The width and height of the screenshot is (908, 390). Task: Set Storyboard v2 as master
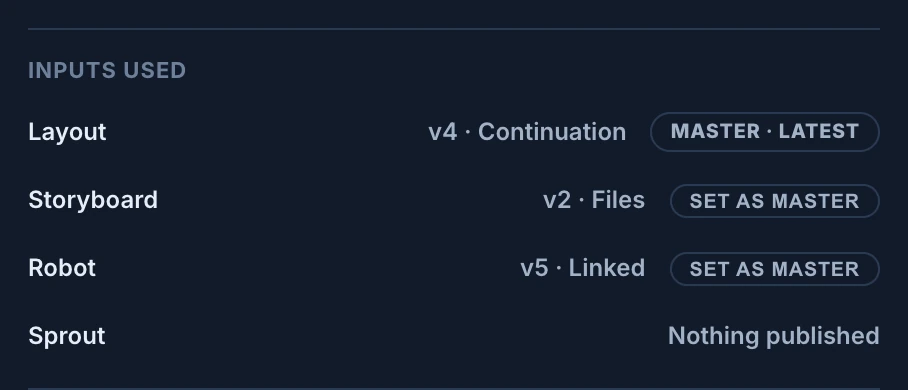tap(774, 201)
